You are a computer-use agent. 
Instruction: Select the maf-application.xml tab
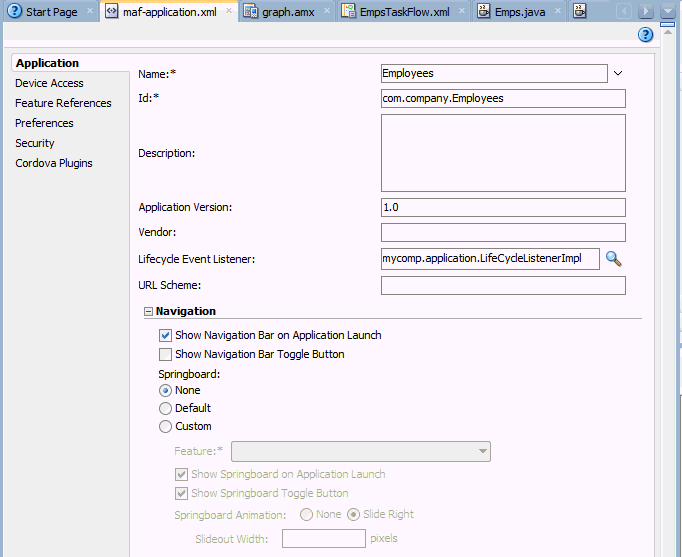170,12
